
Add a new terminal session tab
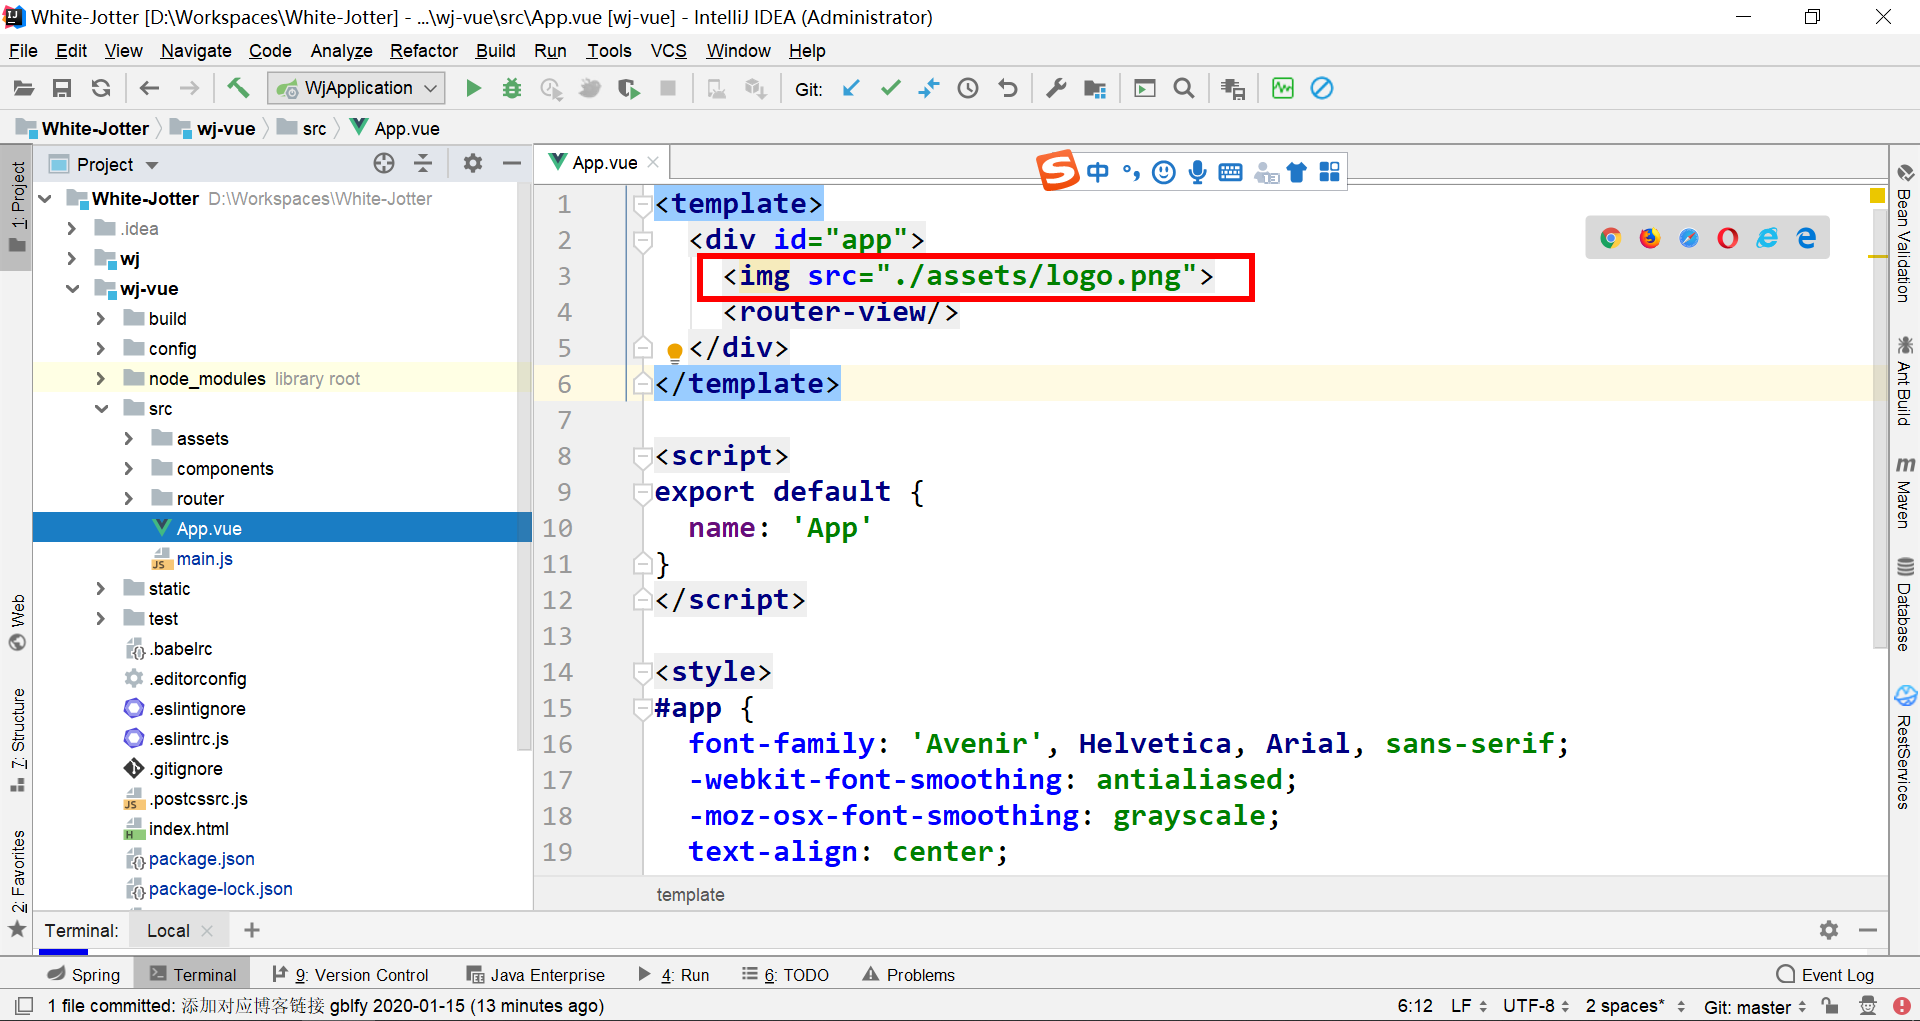tap(252, 930)
